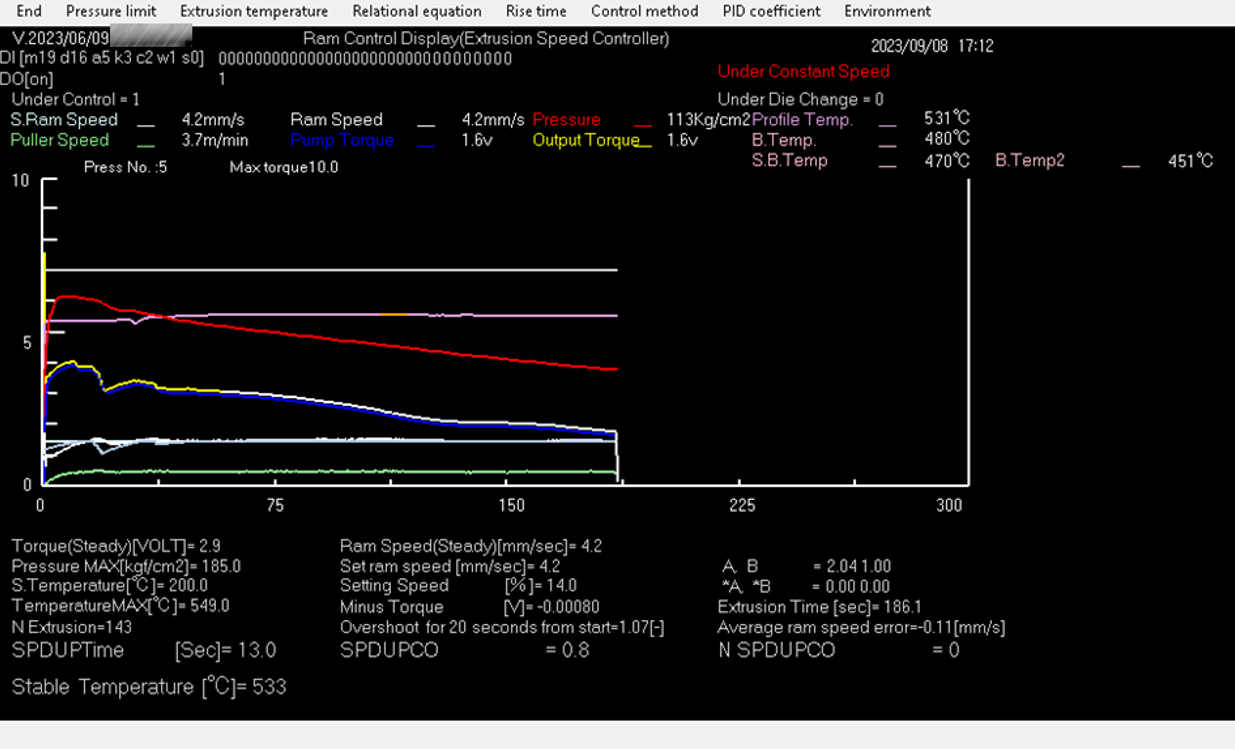Open the Extrusion temperature menu
Viewport: 1235px width, 749px height.
pos(254,11)
